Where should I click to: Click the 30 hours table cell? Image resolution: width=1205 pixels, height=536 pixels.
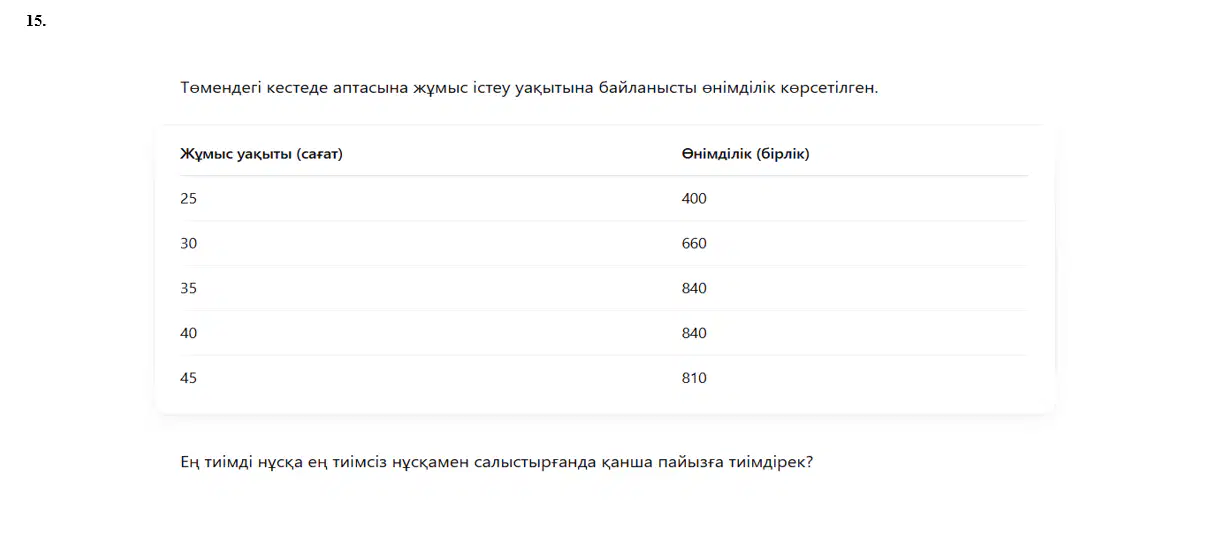[x=188, y=243]
